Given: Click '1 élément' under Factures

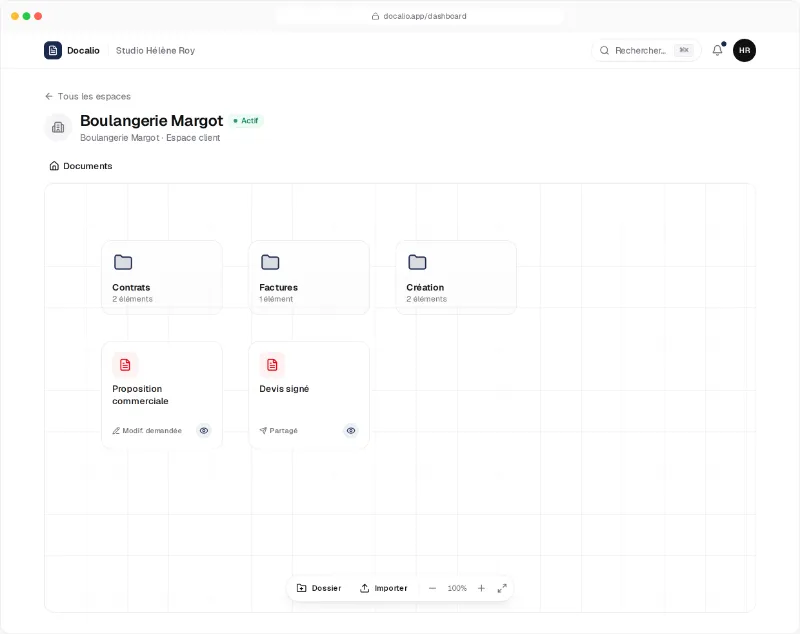Looking at the screenshot, I should click(276, 299).
